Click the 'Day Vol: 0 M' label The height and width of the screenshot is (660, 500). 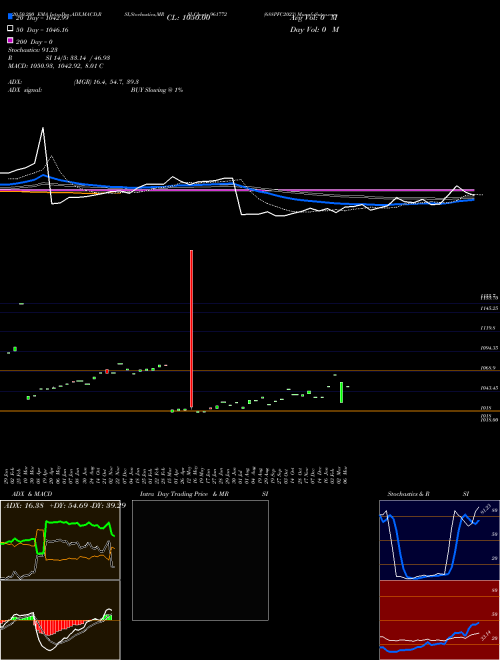pos(314,30)
